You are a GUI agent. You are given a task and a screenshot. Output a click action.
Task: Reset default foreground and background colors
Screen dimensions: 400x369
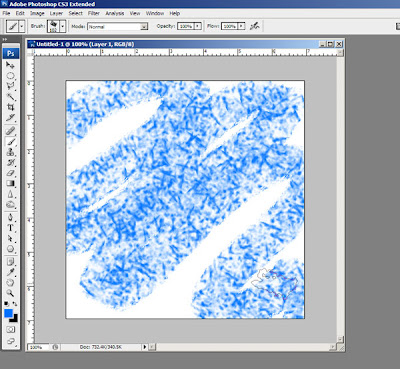pyautogui.click(x=6, y=304)
